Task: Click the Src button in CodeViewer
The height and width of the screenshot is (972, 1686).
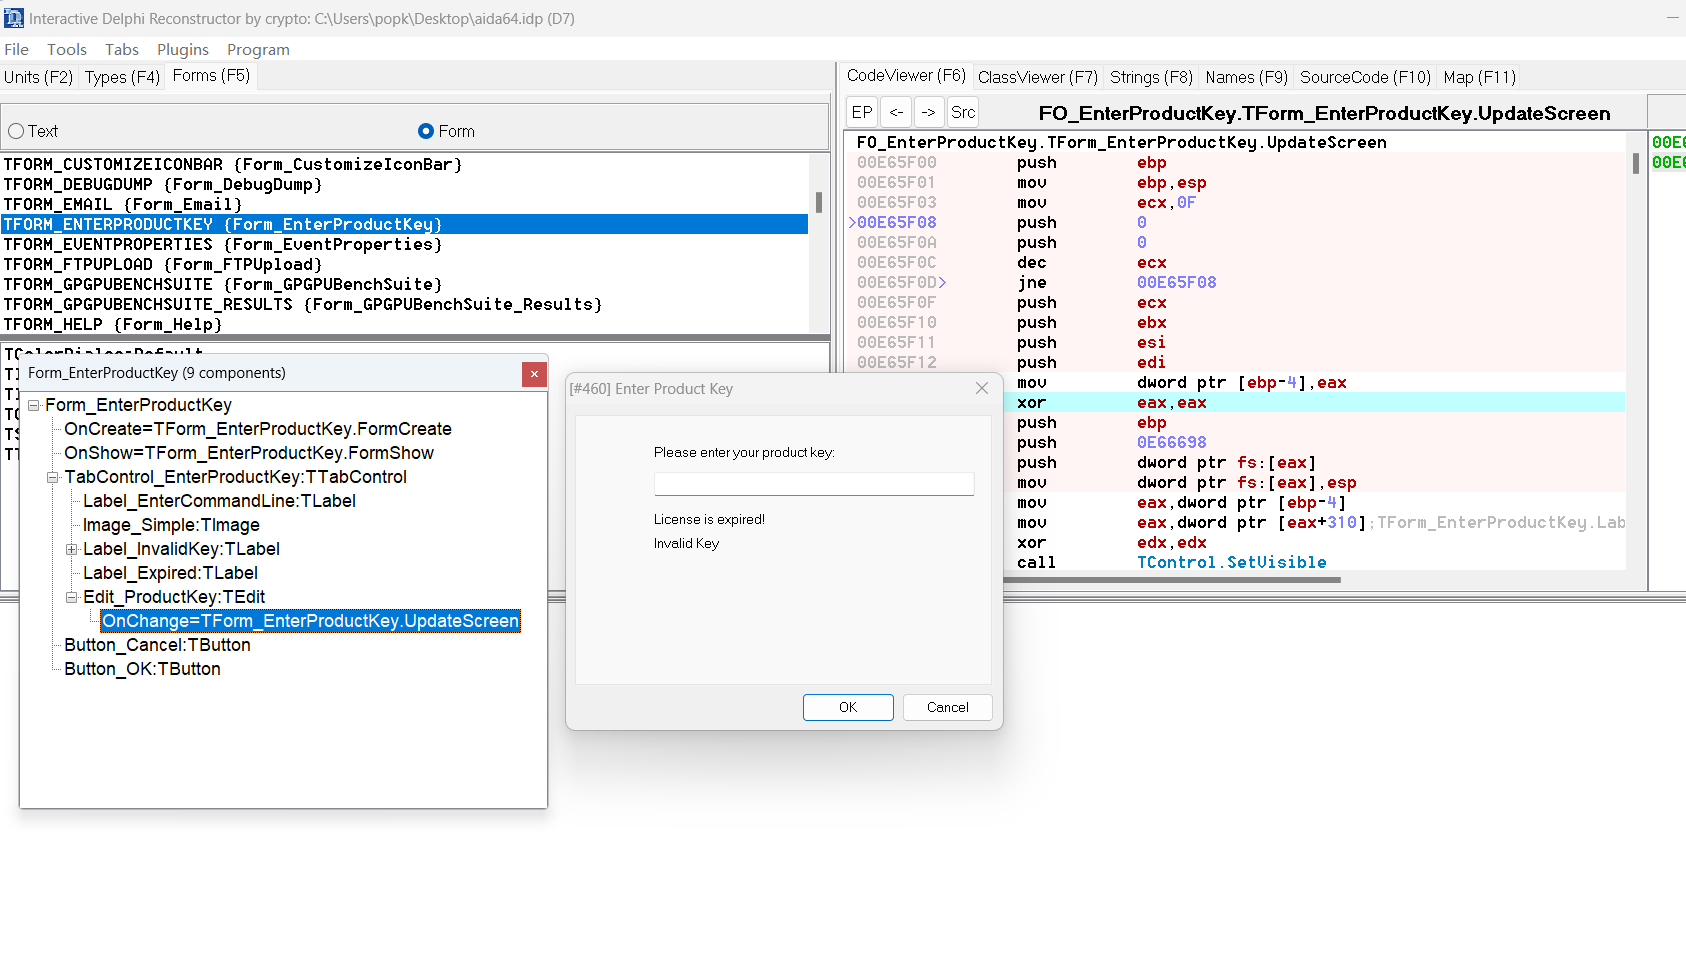Action: click(963, 112)
